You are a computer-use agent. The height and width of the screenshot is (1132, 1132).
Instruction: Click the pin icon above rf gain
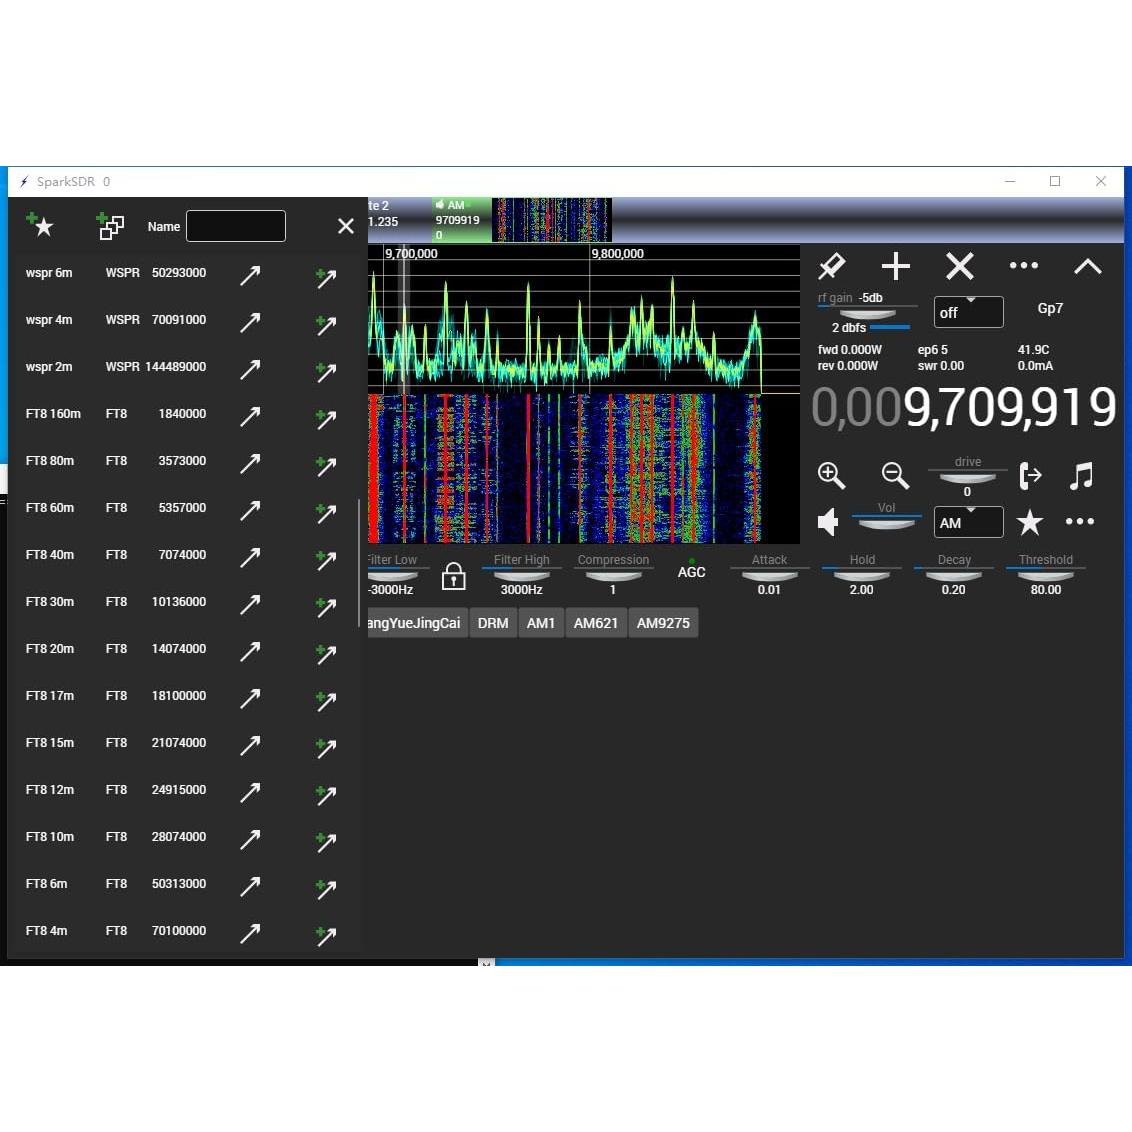coord(831,266)
